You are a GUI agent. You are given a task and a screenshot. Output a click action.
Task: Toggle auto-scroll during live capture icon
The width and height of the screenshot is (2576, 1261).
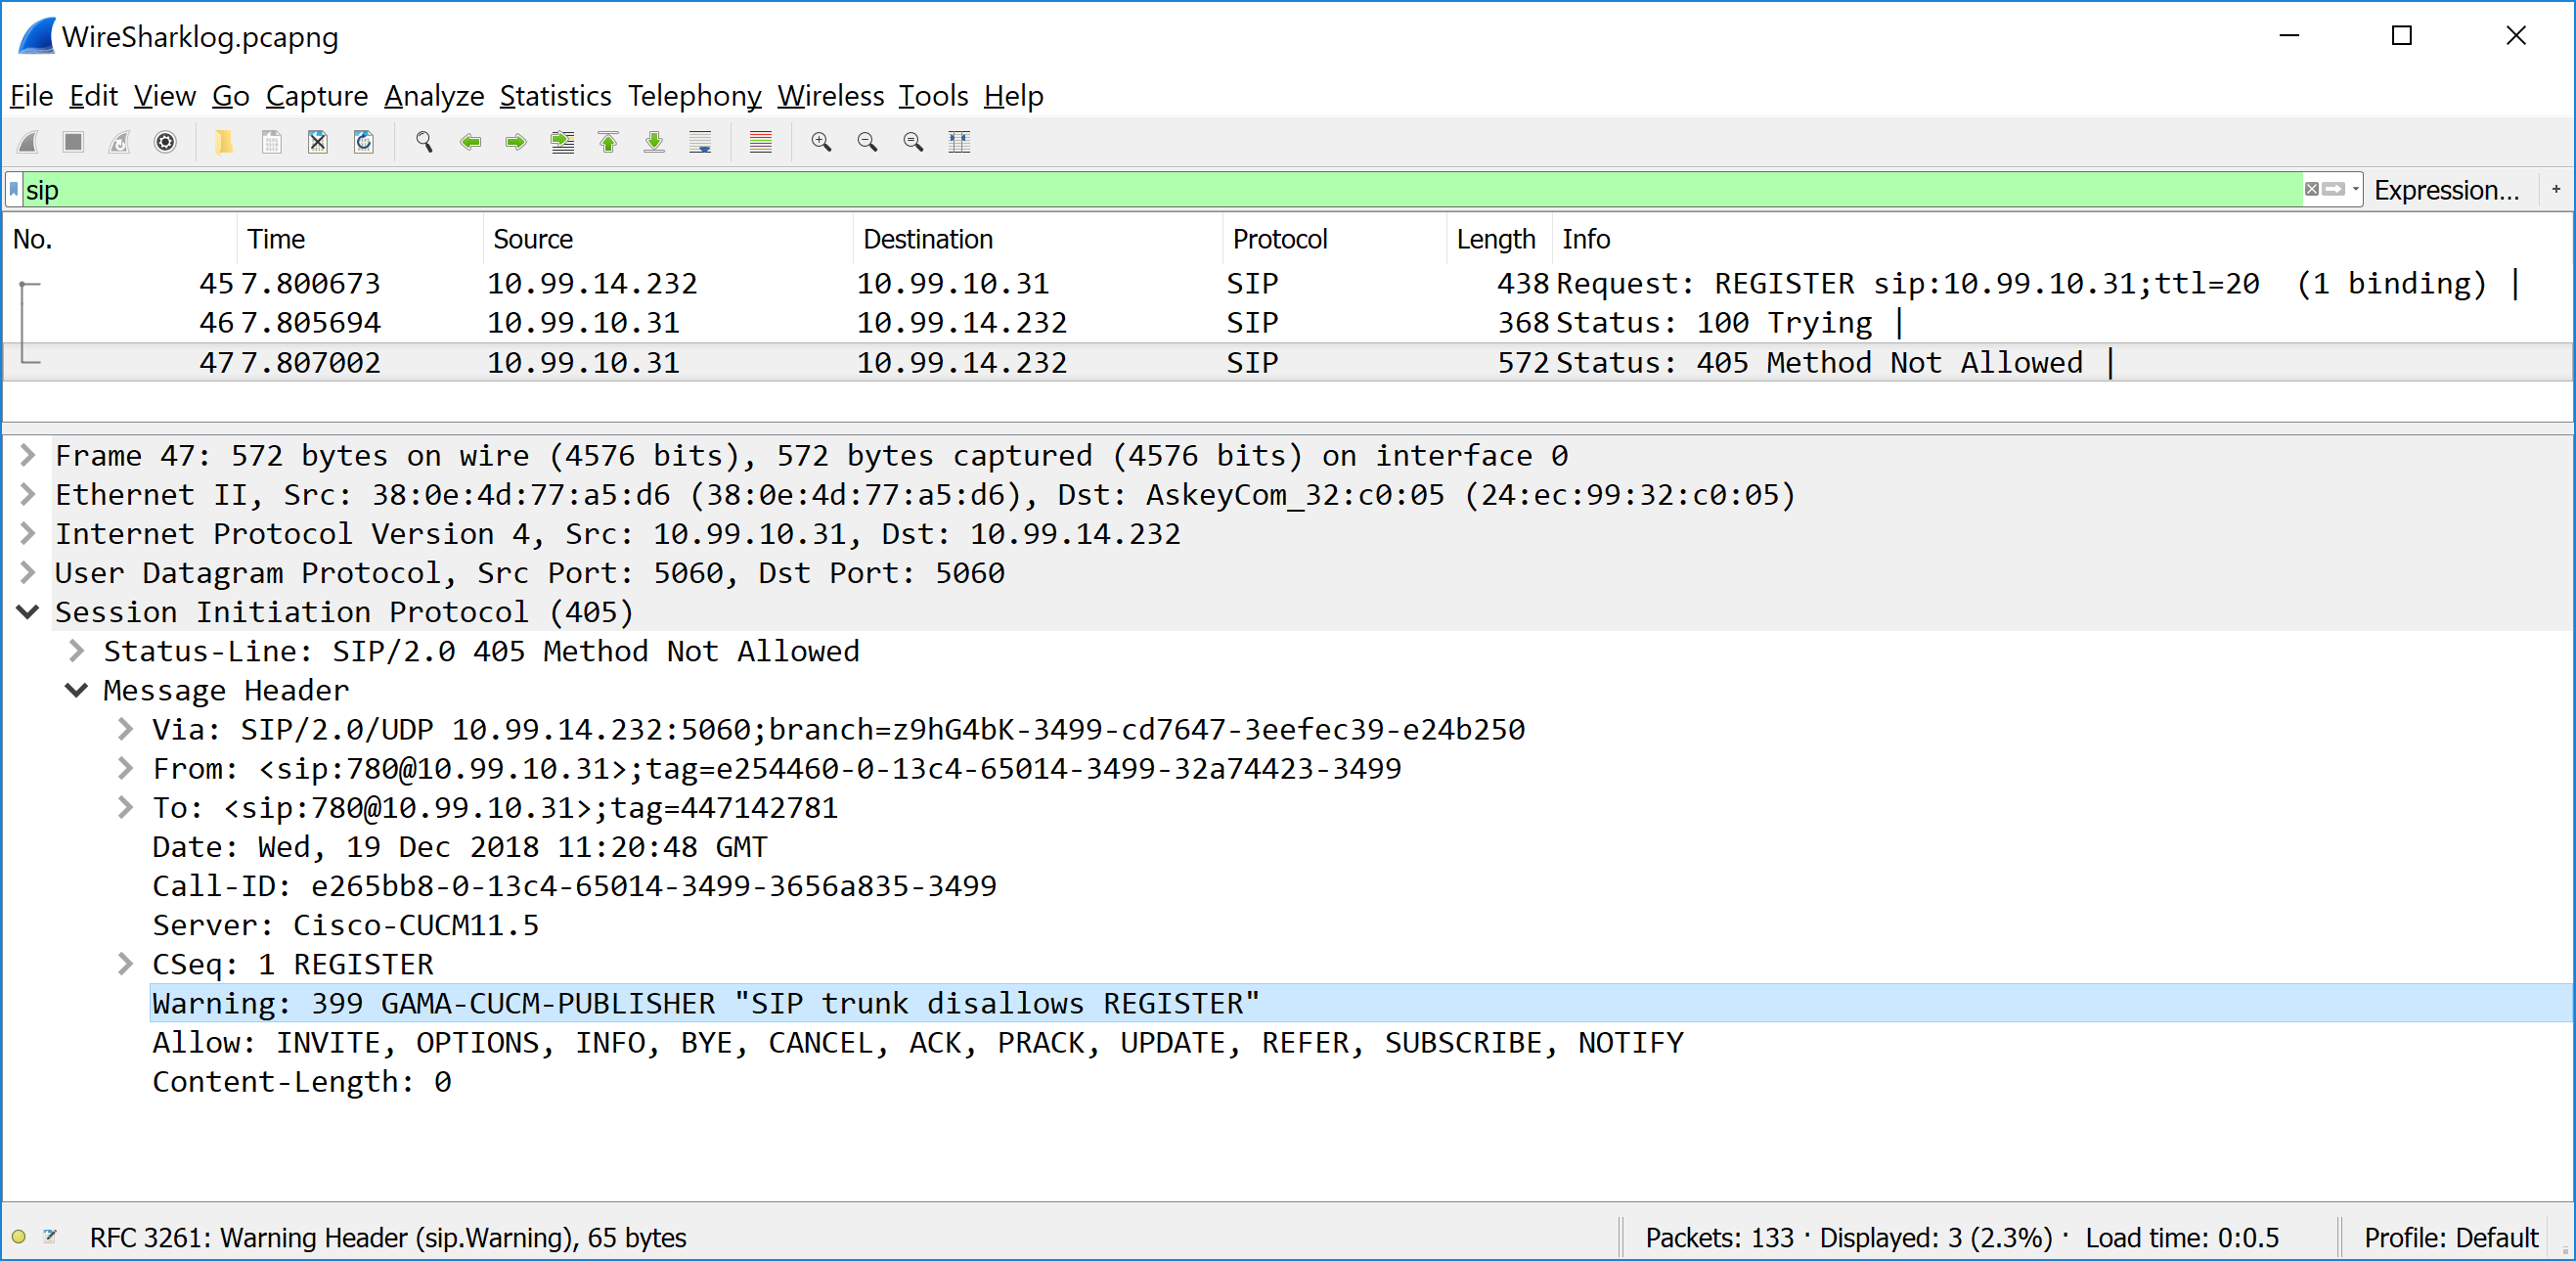700,142
